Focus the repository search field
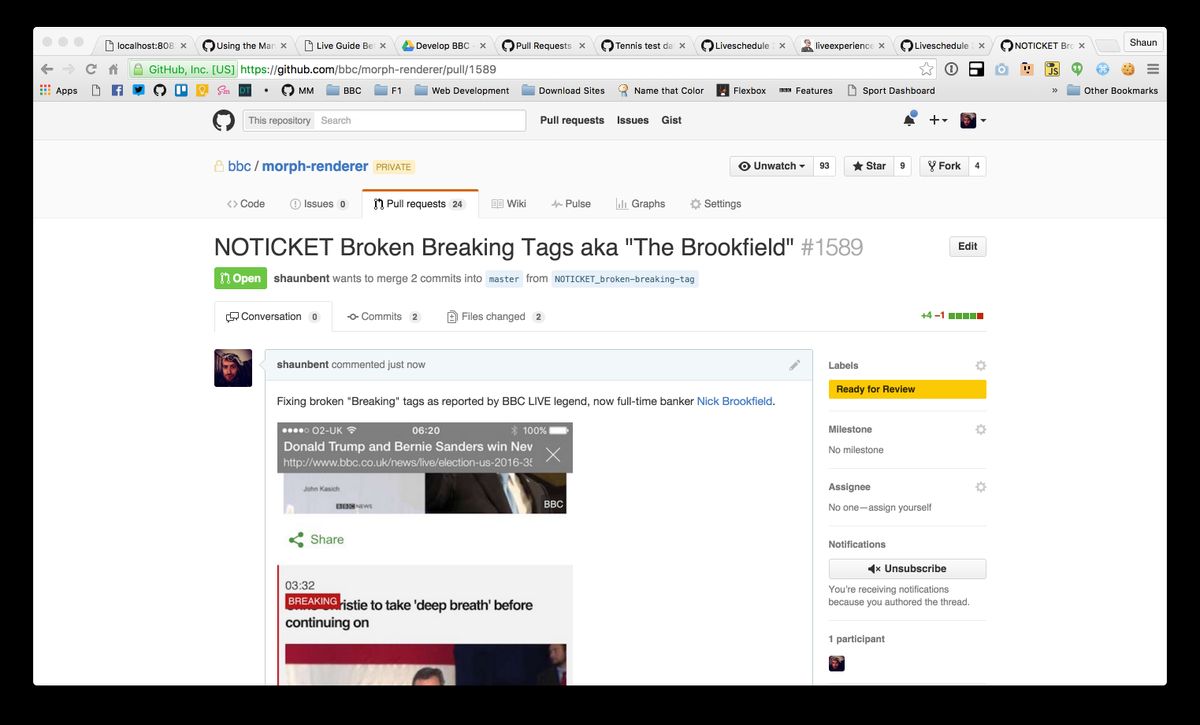Image resolution: width=1200 pixels, height=725 pixels. pos(420,120)
